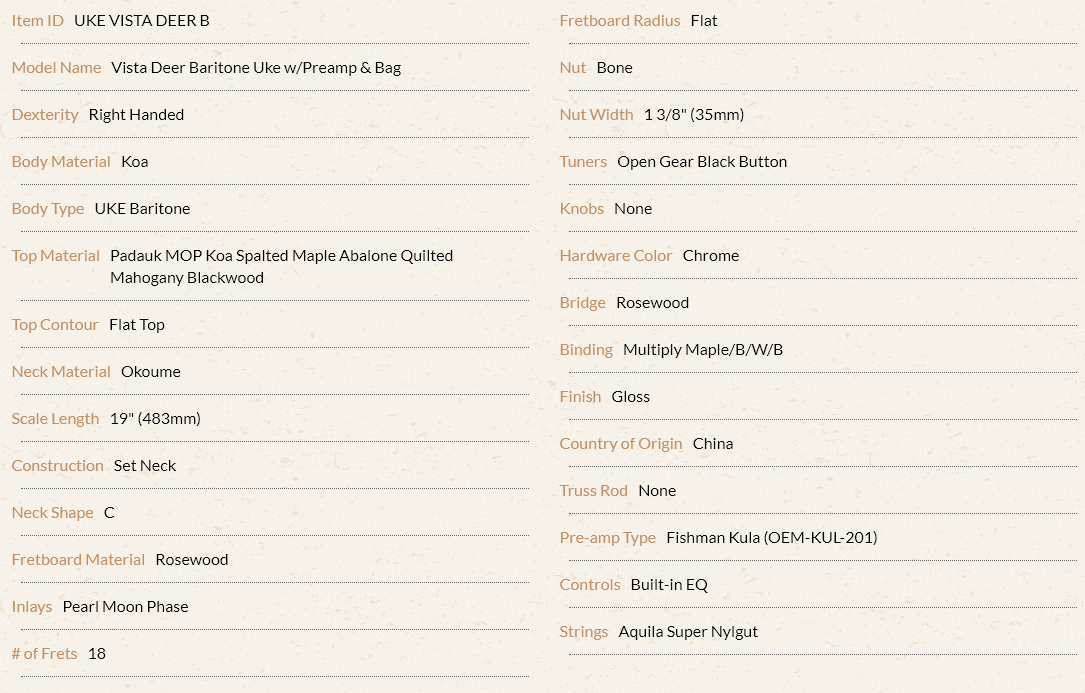This screenshot has height=693, width=1085.
Task: Click the Set Neck construction value
Action: pyautogui.click(x=145, y=466)
